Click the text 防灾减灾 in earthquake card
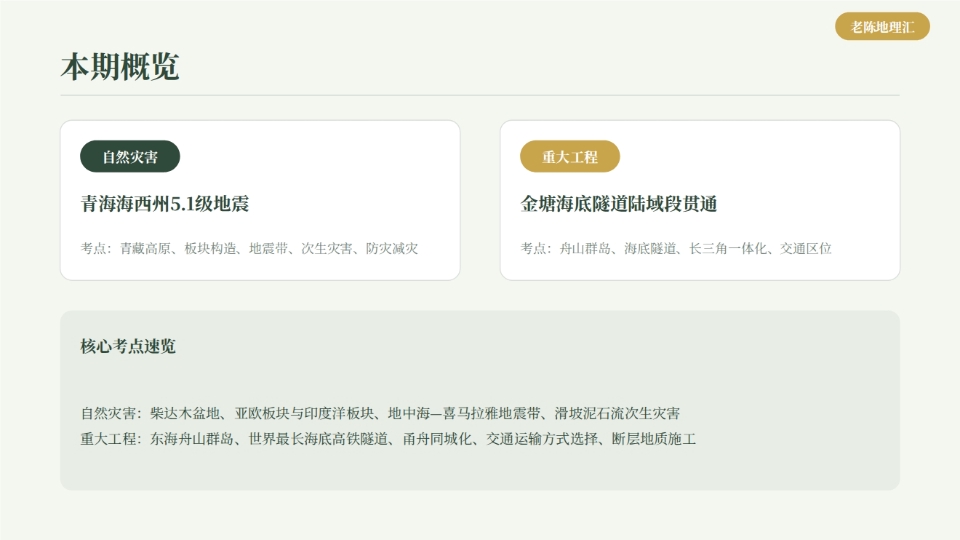Image resolution: width=960 pixels, height=540 pixels. coord(392,249)
